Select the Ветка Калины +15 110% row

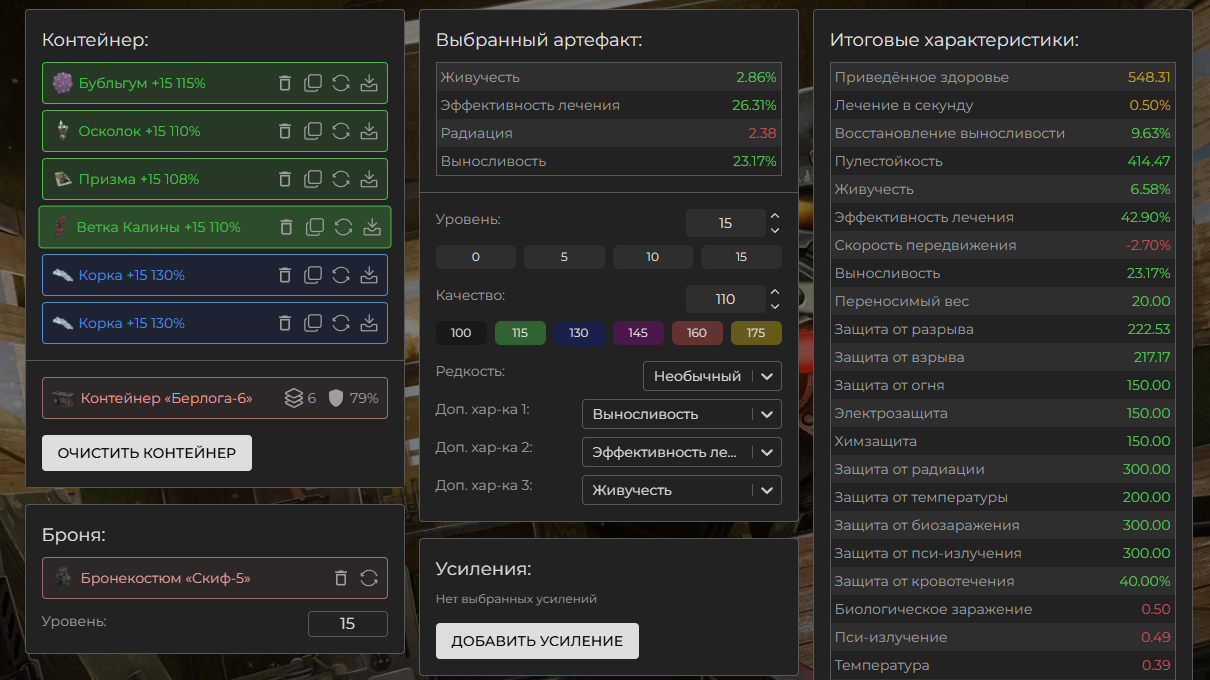point(215,227)
